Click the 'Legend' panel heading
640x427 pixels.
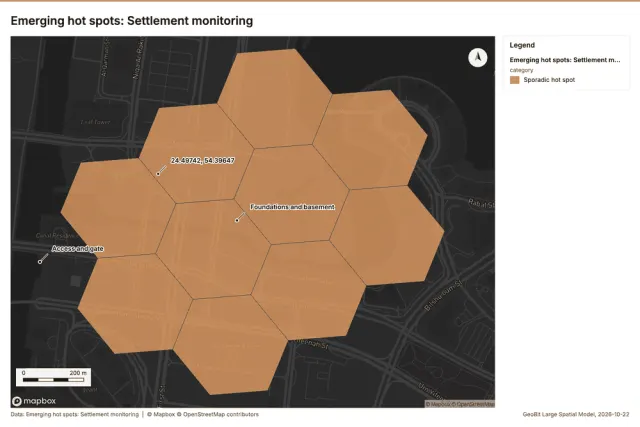point(522,45)
